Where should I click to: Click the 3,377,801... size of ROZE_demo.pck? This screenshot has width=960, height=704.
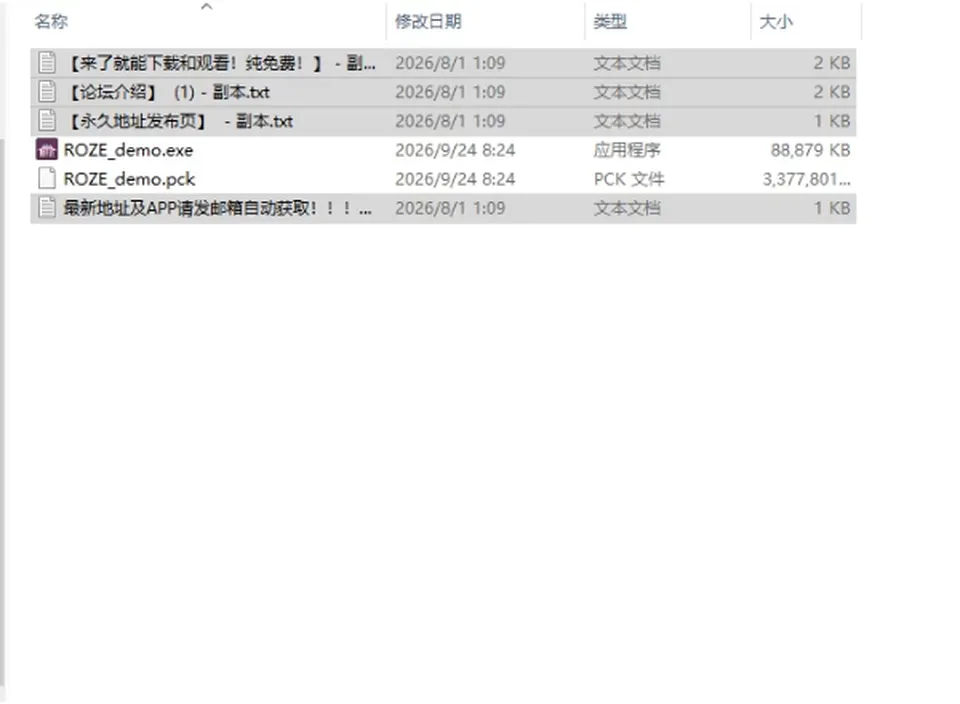(x=806, y=179)
